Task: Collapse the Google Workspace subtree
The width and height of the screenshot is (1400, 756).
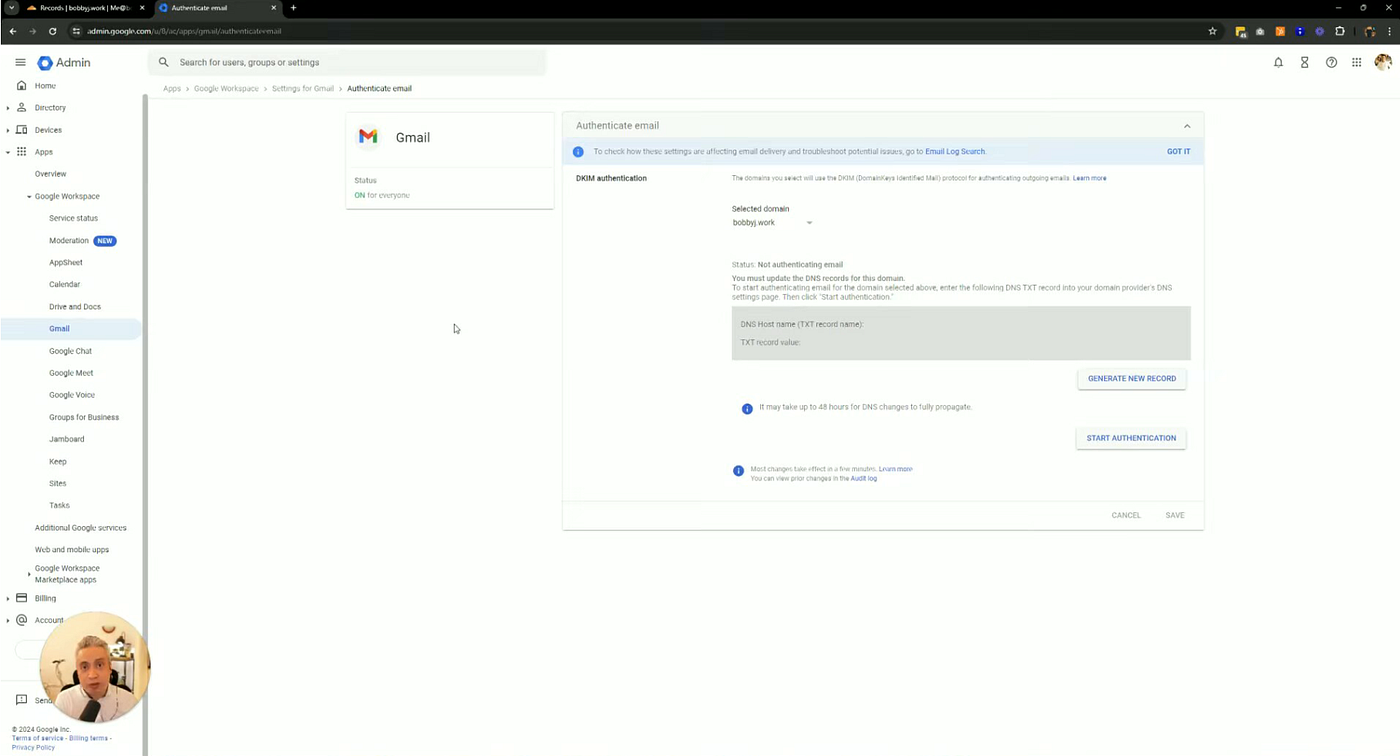Action: pos(29,197)
